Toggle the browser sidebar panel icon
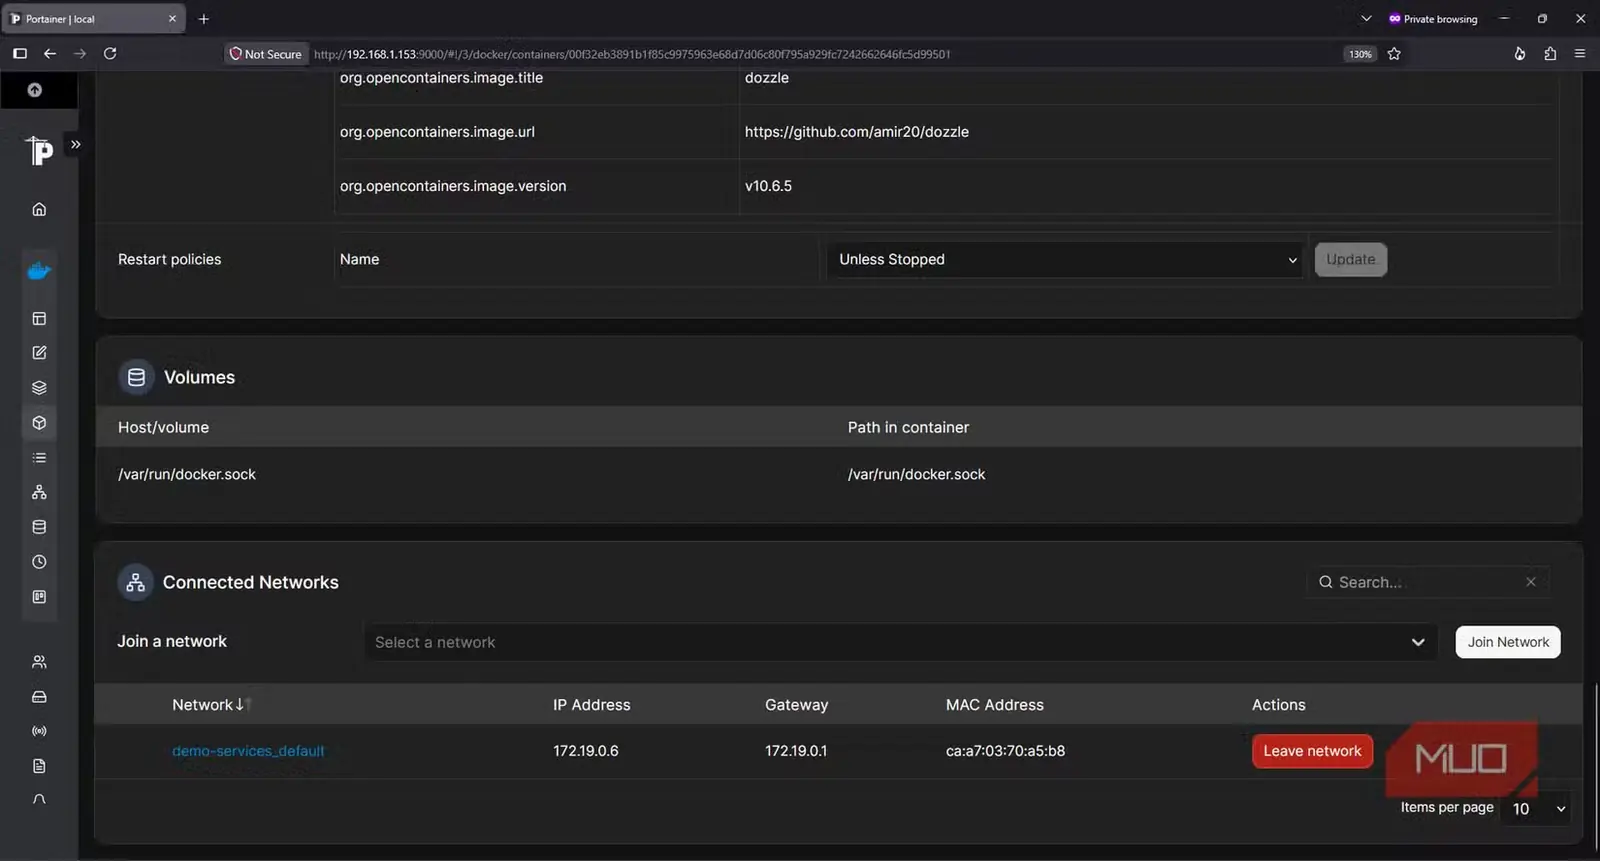This screenshot has height=861, width=1600. pyautogui.click(x=20, y=54)
